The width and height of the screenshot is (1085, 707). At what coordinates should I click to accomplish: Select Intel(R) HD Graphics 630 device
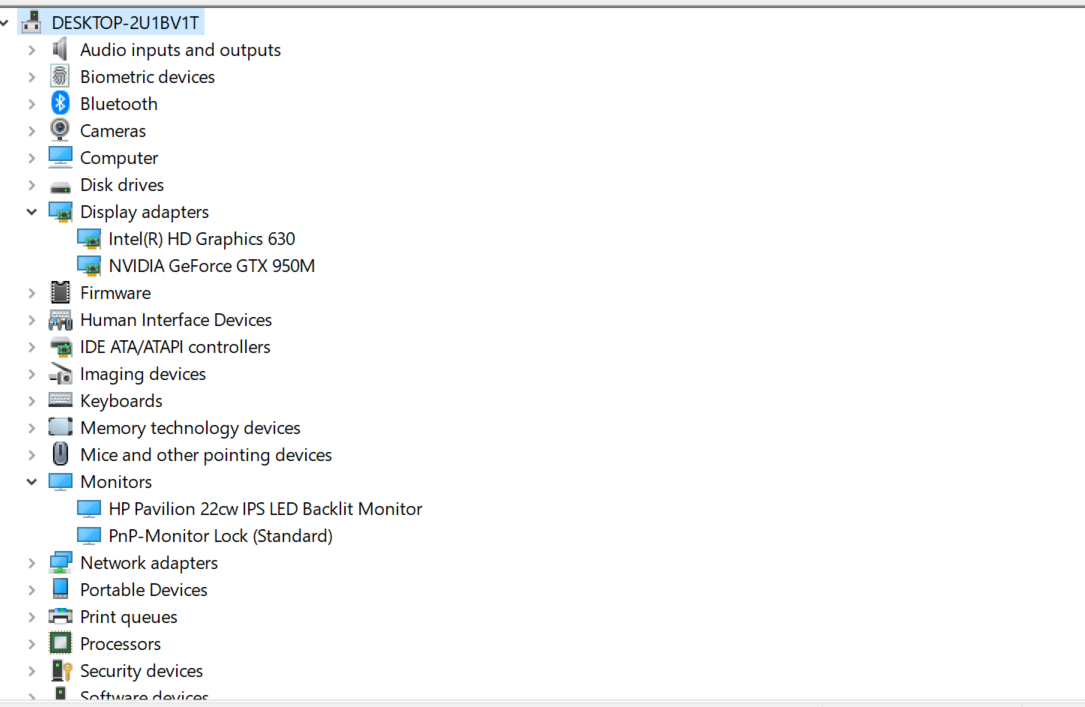(201, 239)
